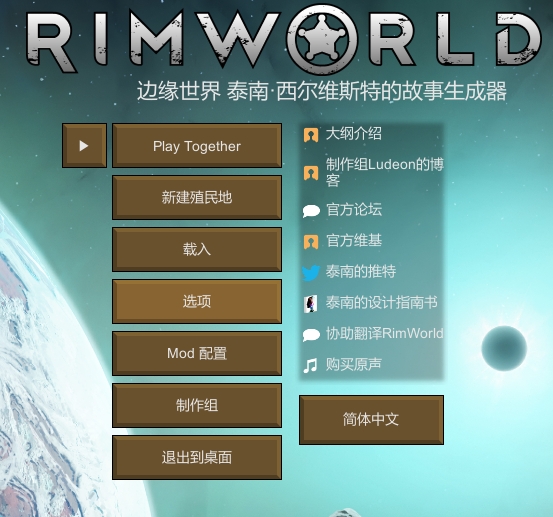Open the 购买原声 soundtrack link

point(354,364)
